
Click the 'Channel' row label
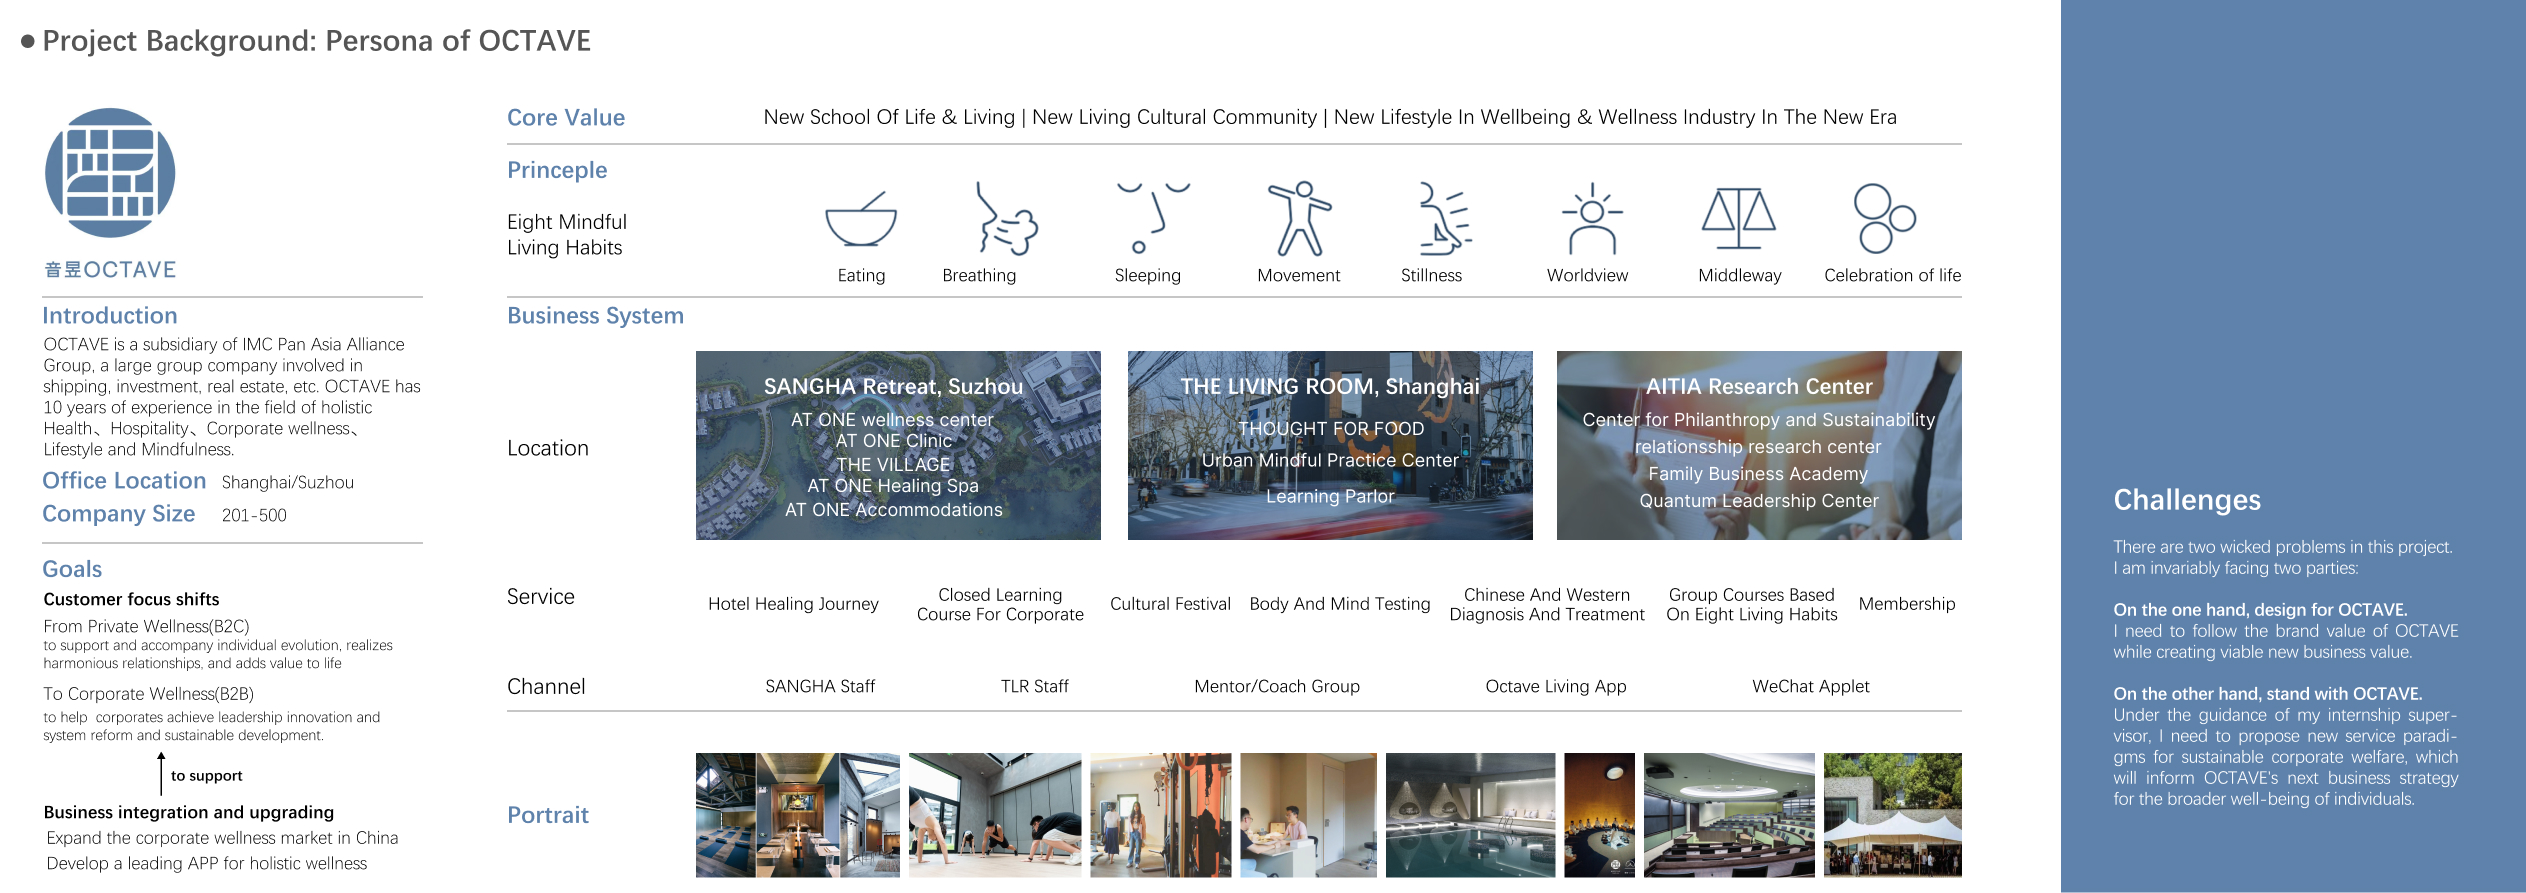pyautogui.click(x=546, y=687)
